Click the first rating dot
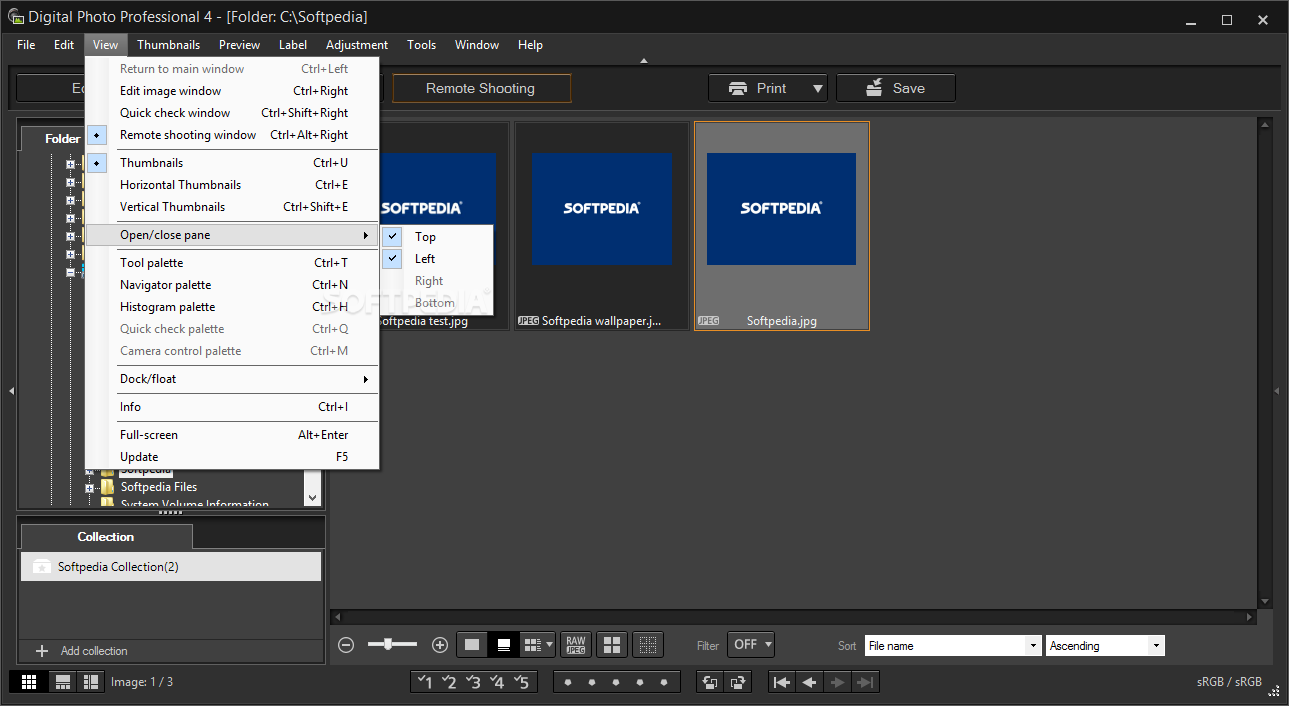1289x706 pixels. (x=568, y=682)
